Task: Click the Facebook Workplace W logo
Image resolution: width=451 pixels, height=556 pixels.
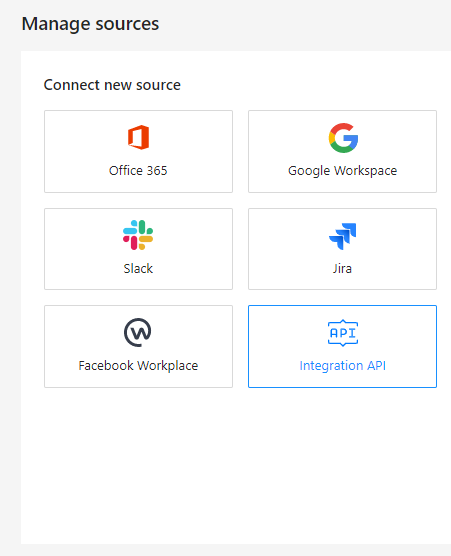Action: tap(138, 332)
